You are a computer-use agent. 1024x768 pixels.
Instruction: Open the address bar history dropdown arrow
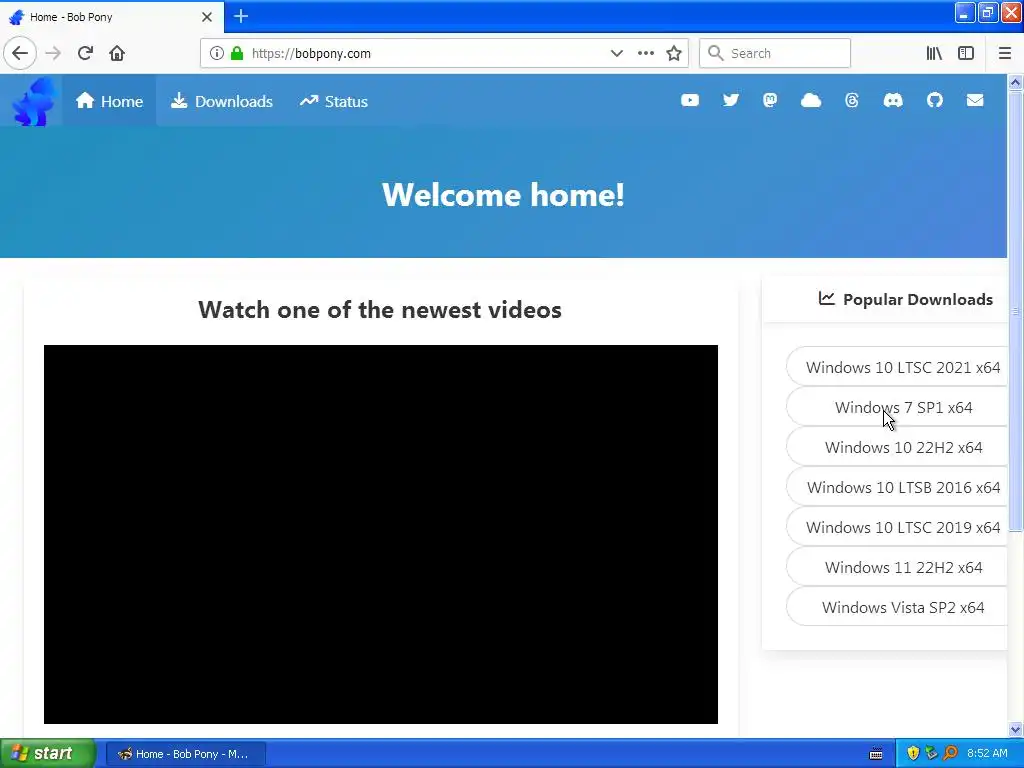point(616,53)
